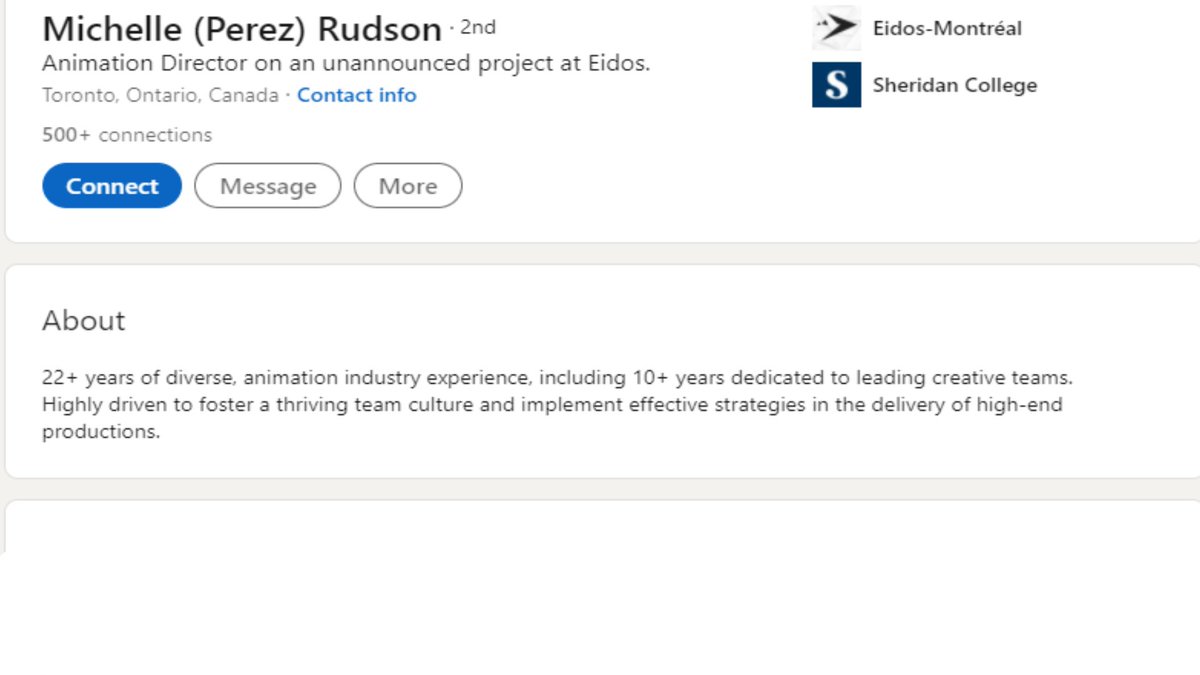The width and height of the screenshot is (1200, 675).
Task: Click the Sheridan College logo icon
Action: 836,85
